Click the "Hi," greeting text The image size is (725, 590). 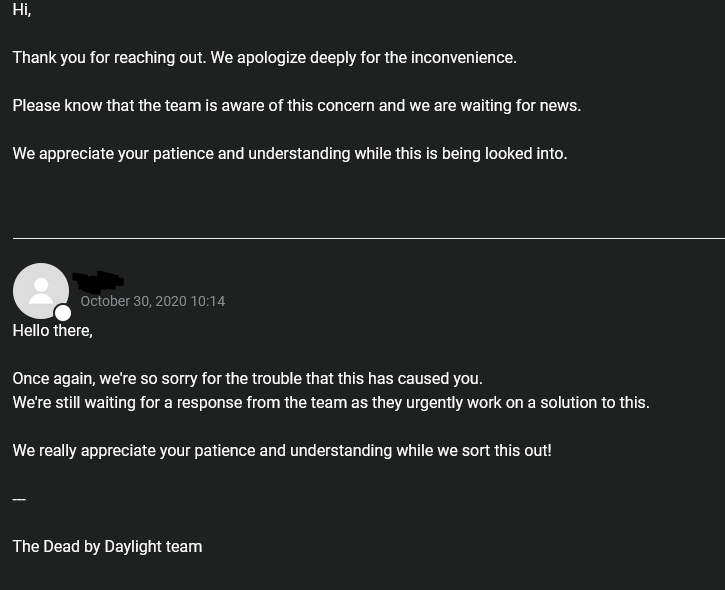click(22, 9)
